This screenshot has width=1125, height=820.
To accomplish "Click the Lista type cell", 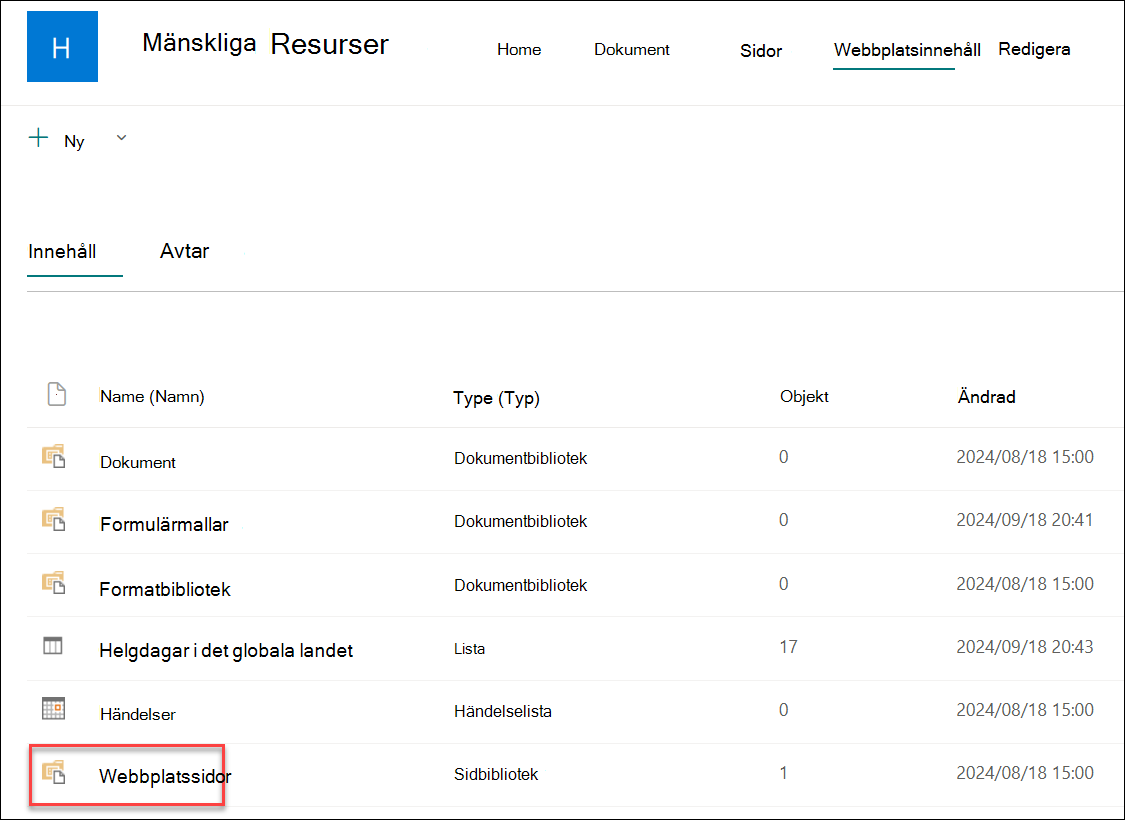I will (469, 649).
